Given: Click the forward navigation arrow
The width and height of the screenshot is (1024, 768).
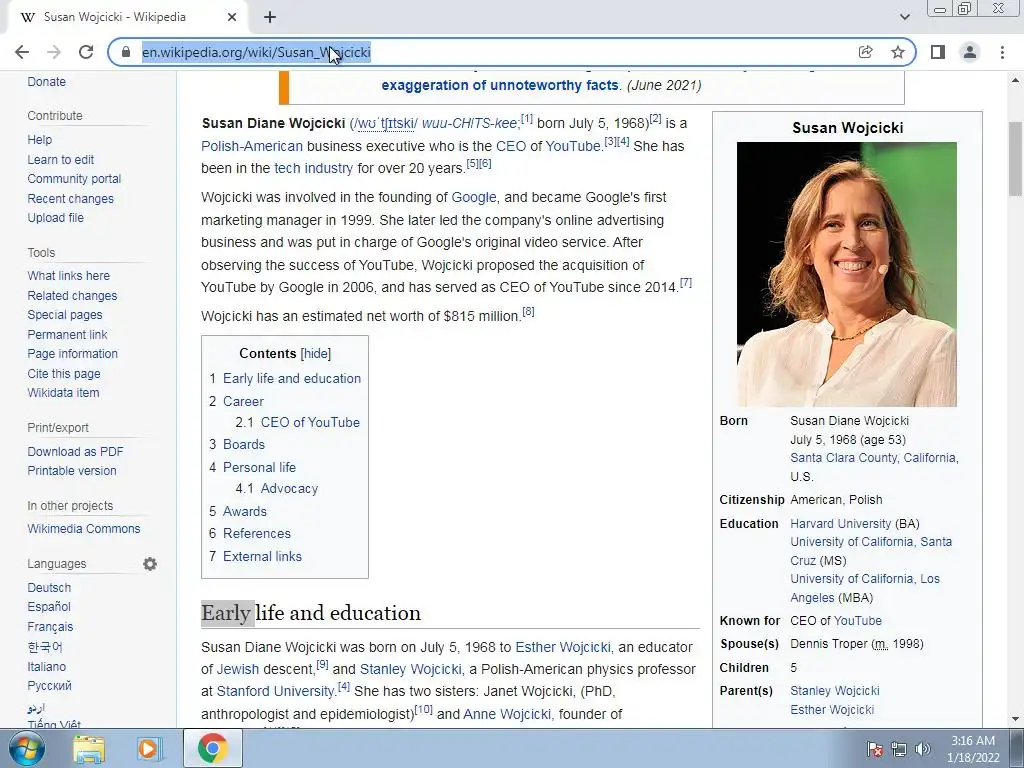Looking at the screenshot, I should (x=54, y=52).
